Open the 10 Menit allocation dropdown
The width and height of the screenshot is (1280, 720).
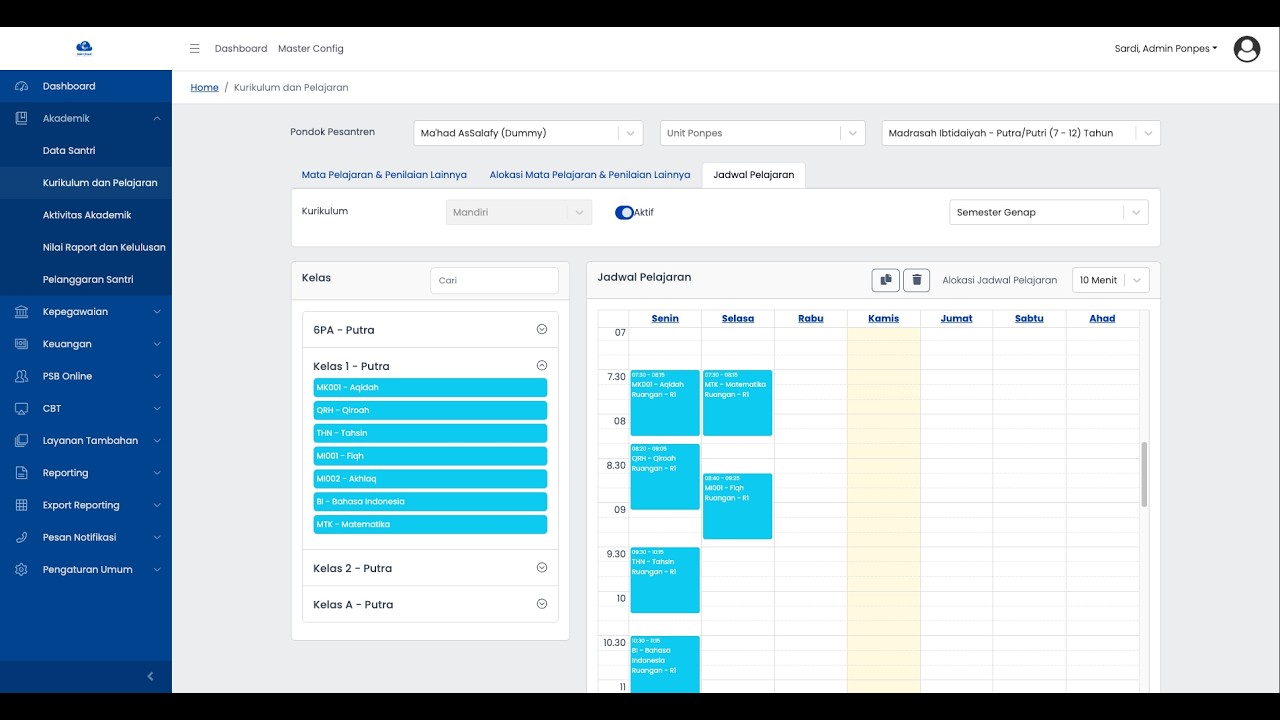pyautogui.click(x=1110, y=280)
